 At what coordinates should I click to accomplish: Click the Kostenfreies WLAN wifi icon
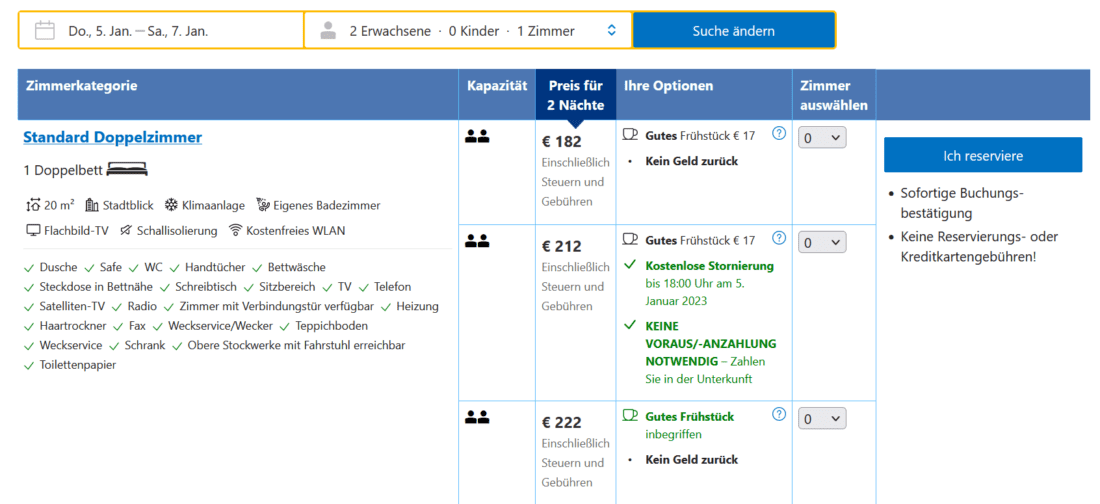[236, 230]
